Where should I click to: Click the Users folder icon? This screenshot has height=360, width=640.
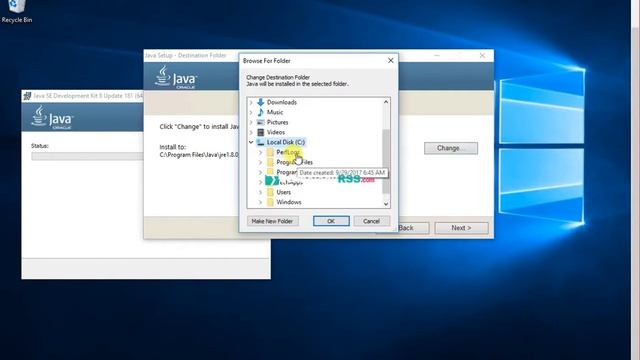pyautogui.click(x=270, y=192)
